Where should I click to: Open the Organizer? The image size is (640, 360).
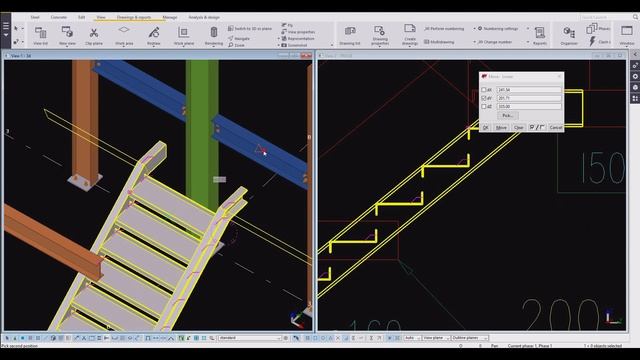pos(569,35)
